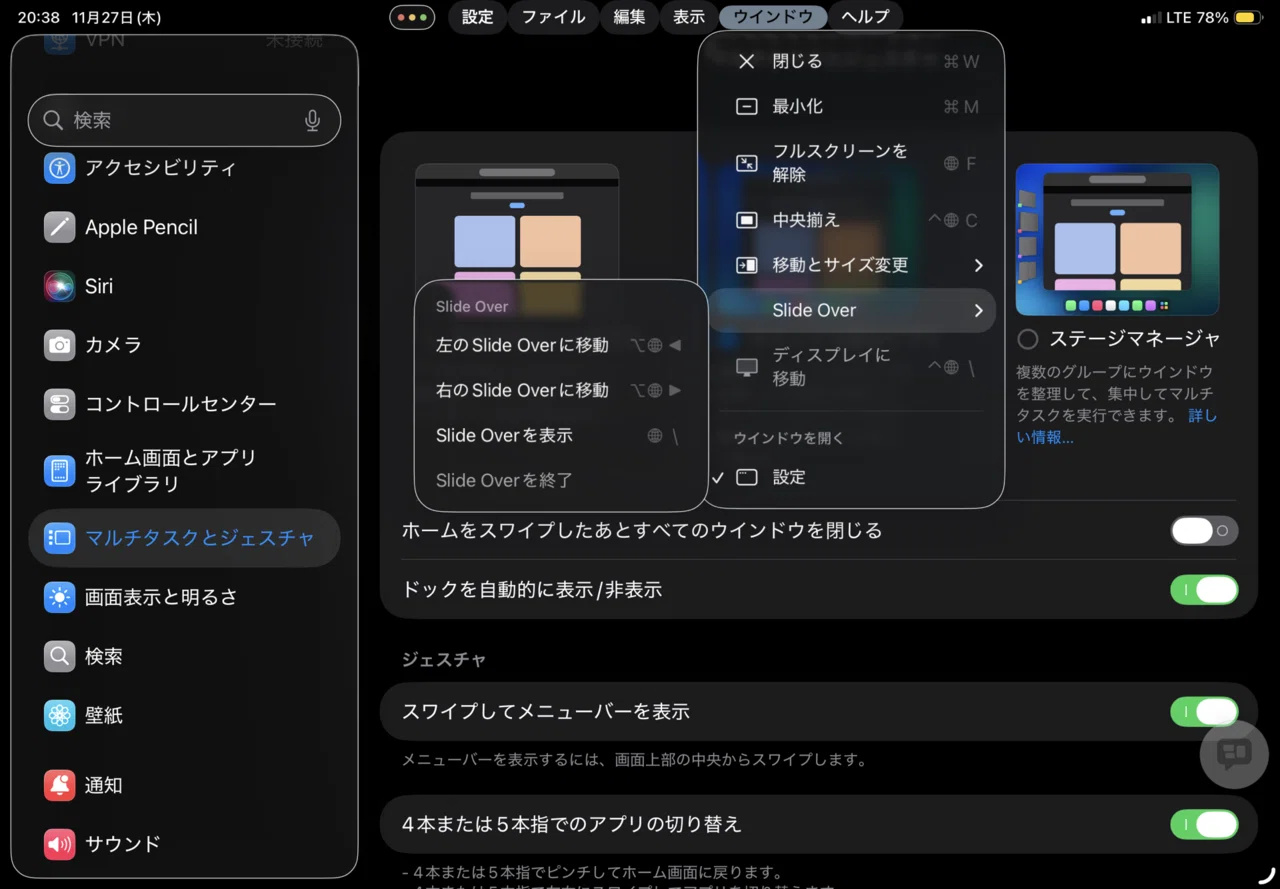Expand the Move & Resize (移動とサイズ変更) submenu
This screenshot has width=1280, height=889.
coord(859,265)
